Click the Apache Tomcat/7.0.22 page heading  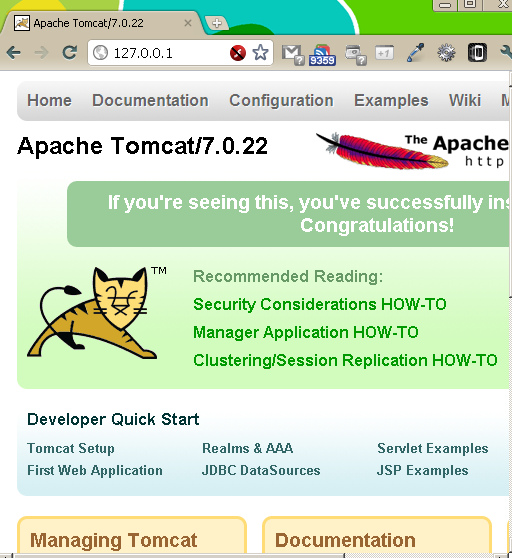pyautogui.click(x=142, y=146)
